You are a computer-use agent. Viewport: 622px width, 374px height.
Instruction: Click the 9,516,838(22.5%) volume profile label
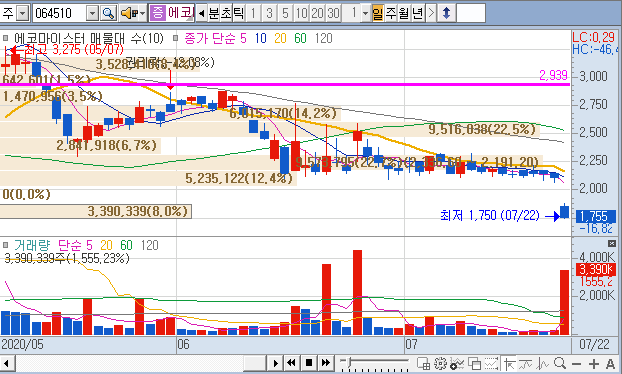point(482,129)
